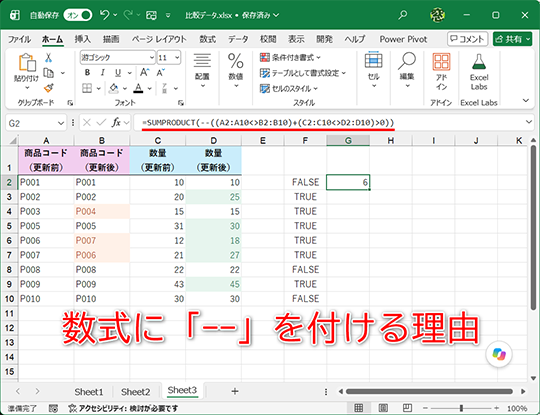Click the search magnifier in title bar
540x415 pixels.
(402, 15)
